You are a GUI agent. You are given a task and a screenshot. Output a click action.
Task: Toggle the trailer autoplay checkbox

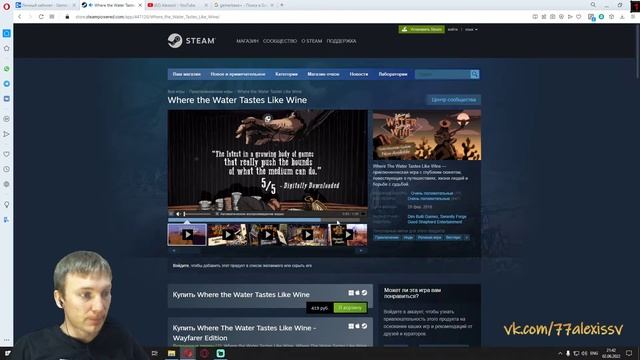pyautogui.click(x=217, y=214)
